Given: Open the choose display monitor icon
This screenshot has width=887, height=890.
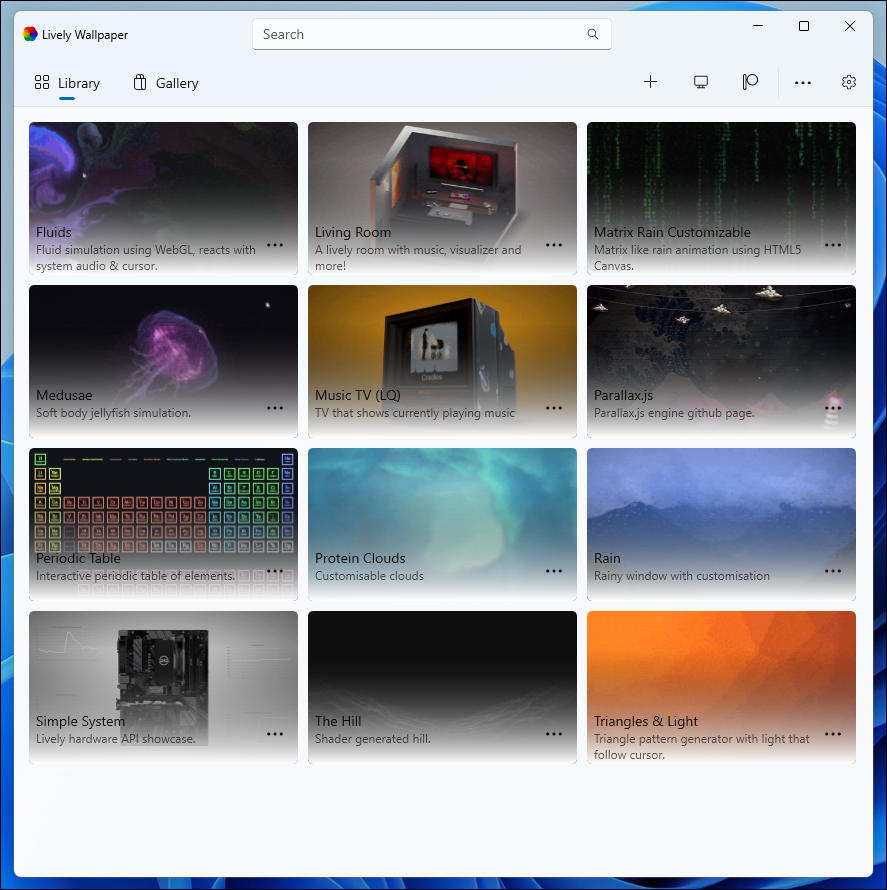Looking at the screenshot, I should click(x=700, y=82).
